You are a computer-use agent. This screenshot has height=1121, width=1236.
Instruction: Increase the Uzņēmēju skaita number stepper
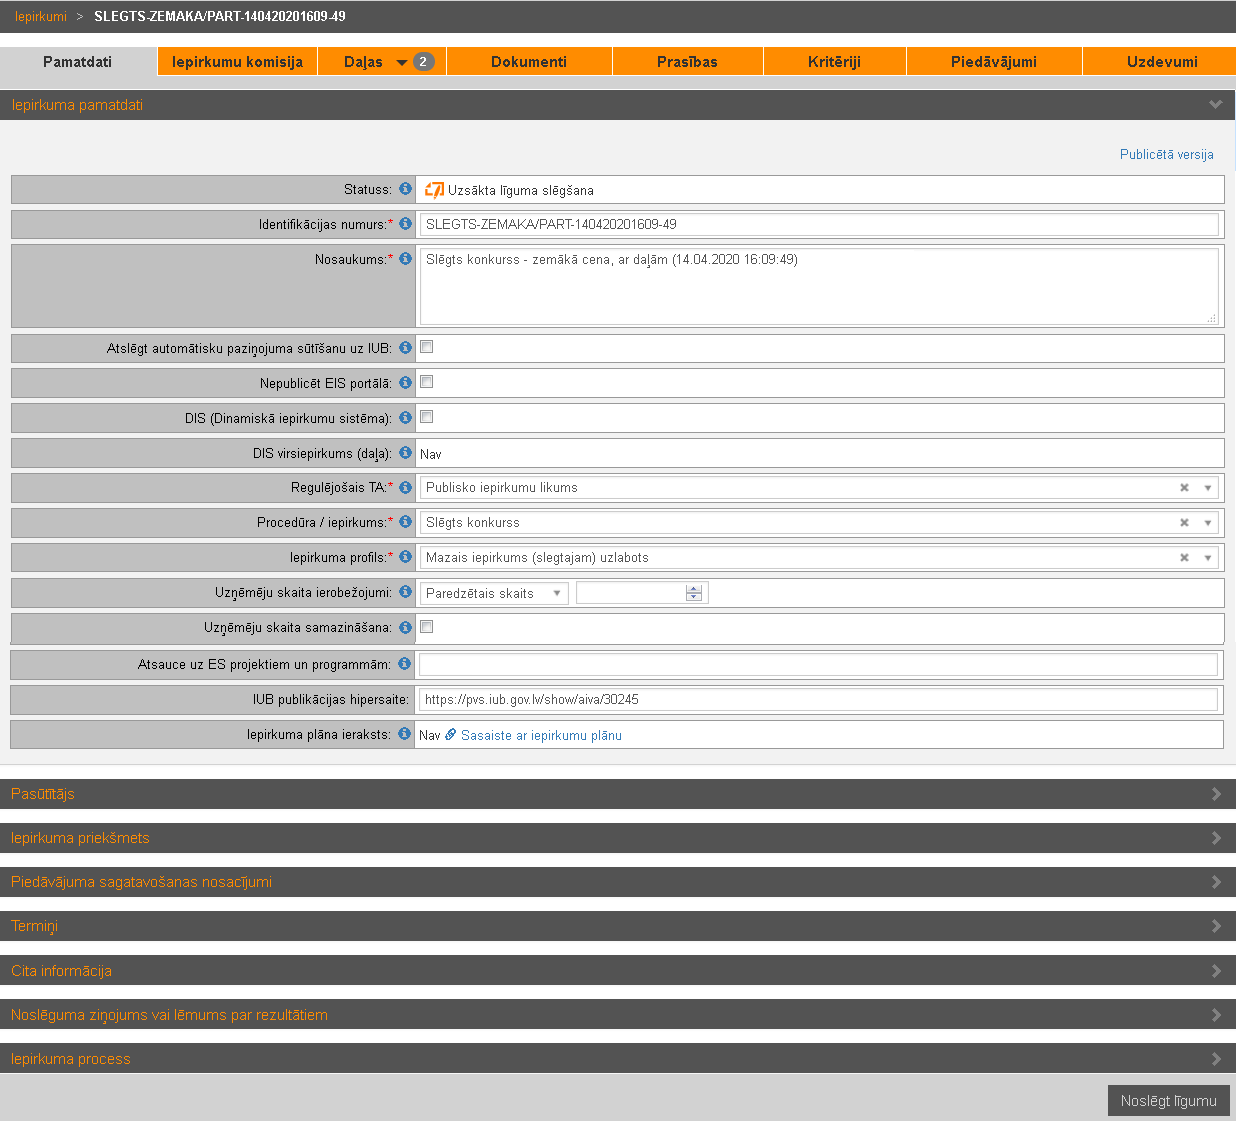coord(694,589)
